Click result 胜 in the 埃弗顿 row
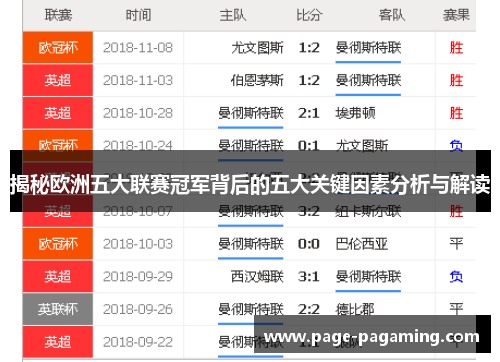The width and height of the screenshot is (500, 362). pyautogui.click(x=456, y=113)
